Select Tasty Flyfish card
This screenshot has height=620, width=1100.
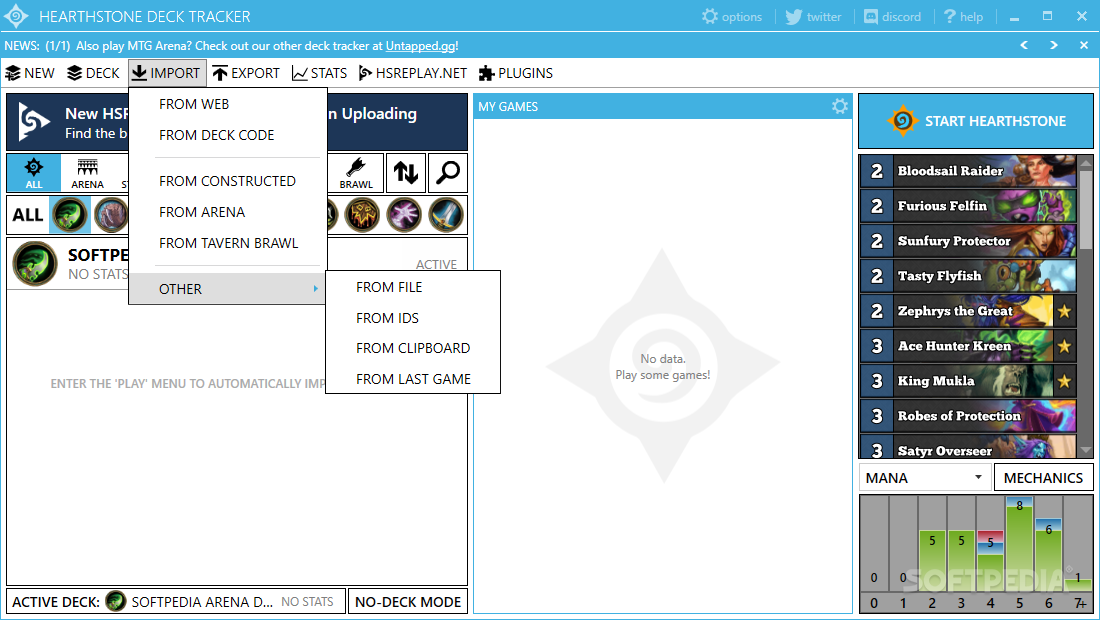(x=968, y=276)
